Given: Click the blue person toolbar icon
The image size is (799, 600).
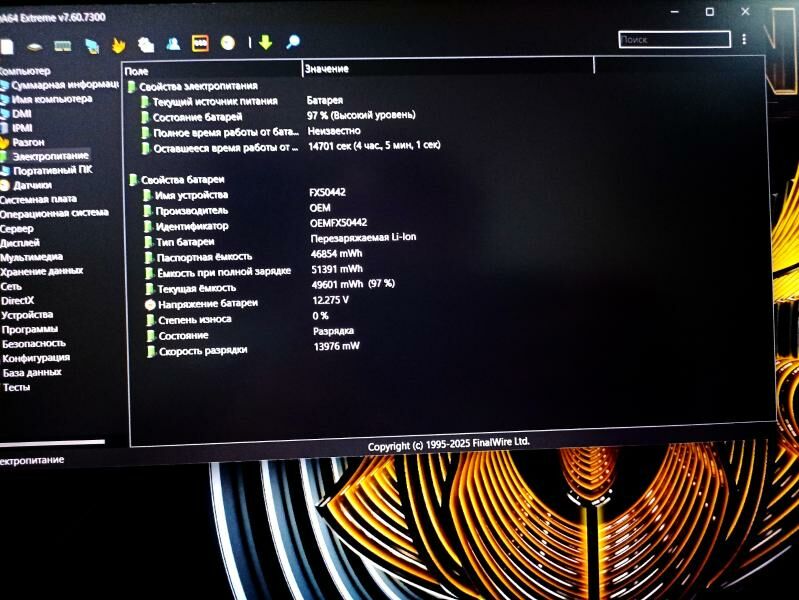Looking at the screenshot, I should 173,44.
